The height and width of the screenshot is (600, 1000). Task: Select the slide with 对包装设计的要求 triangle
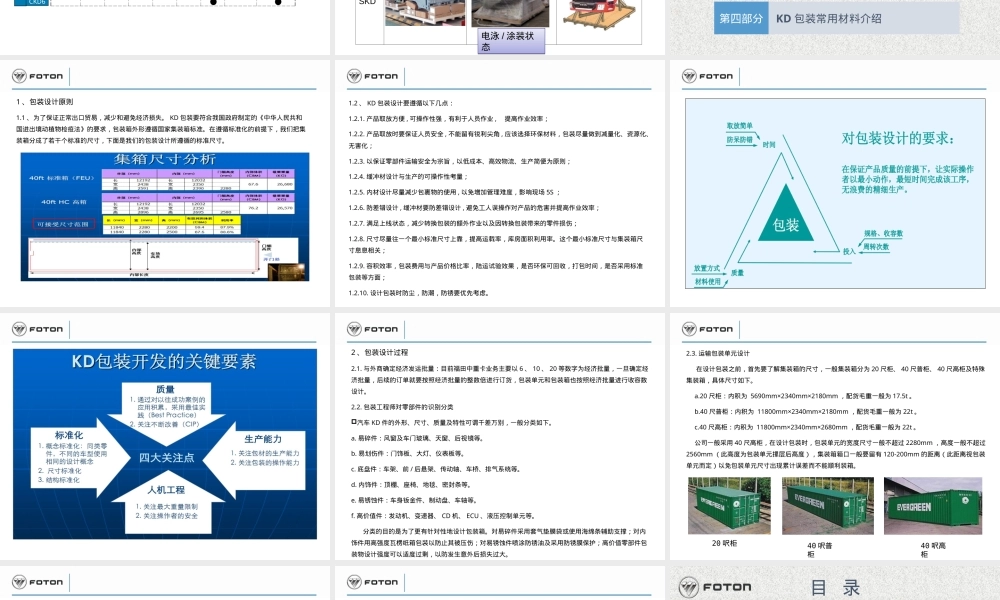click(x=835, y=184)
